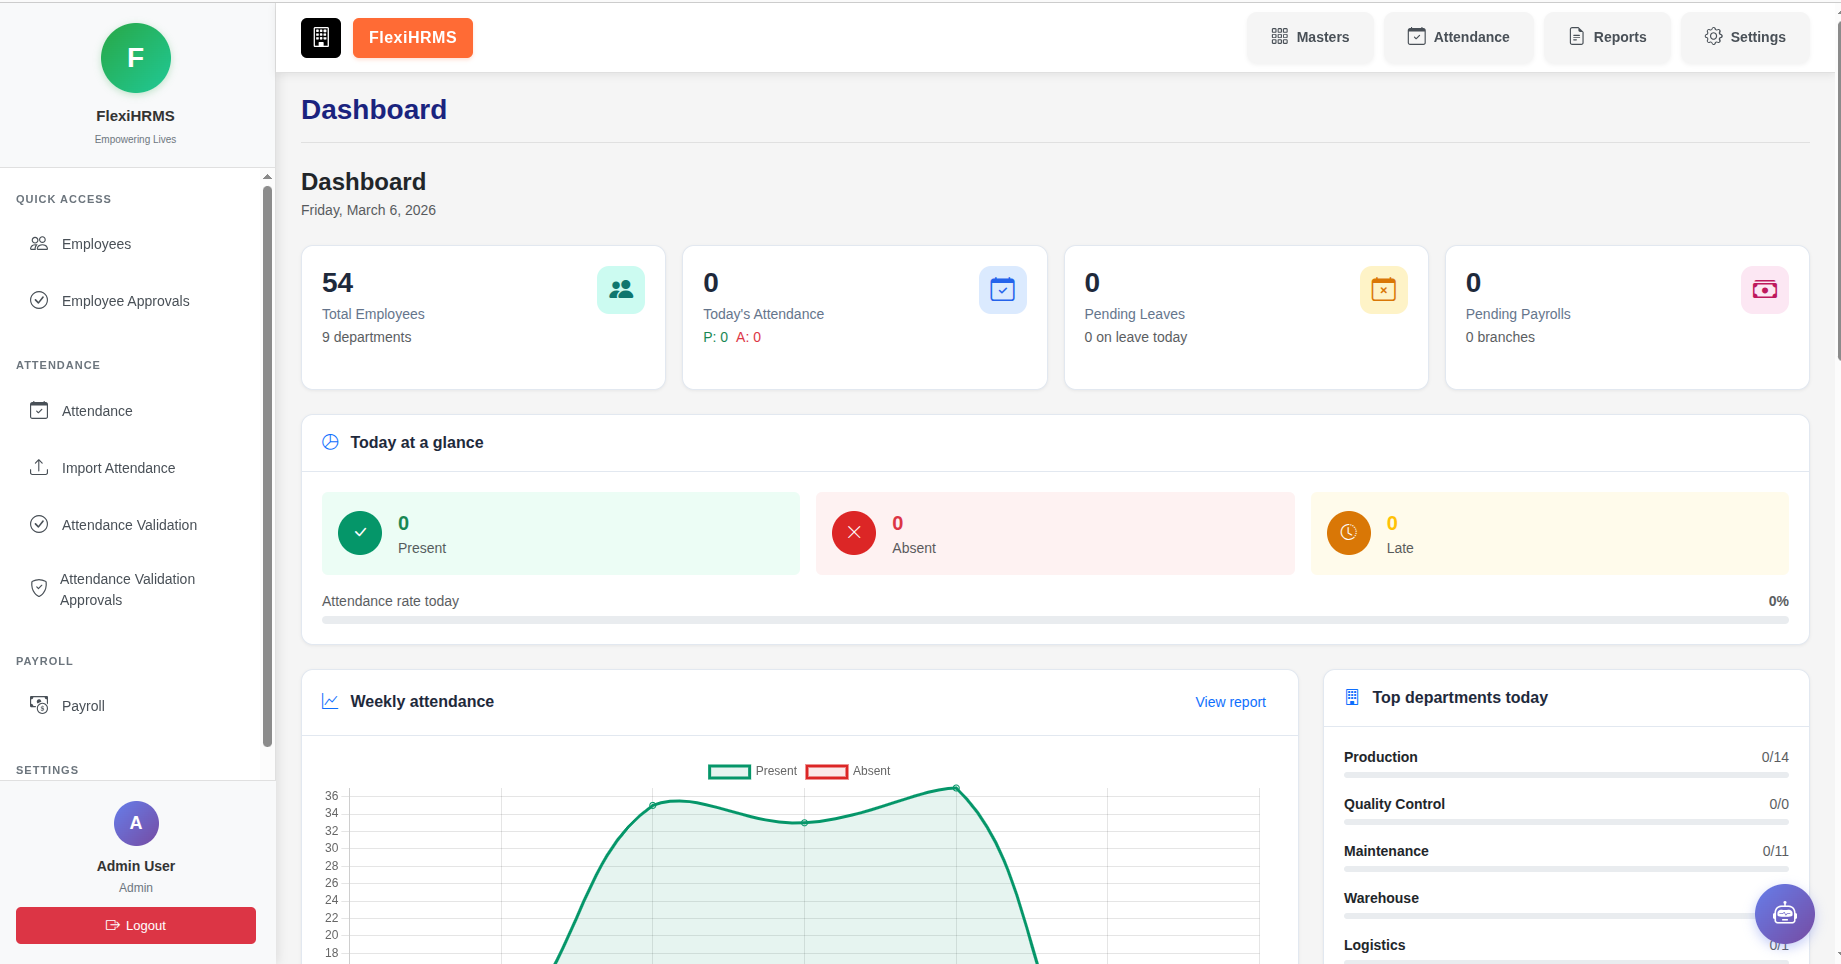
Task: Click the attendance rate progress bar
Action: 1054,620
